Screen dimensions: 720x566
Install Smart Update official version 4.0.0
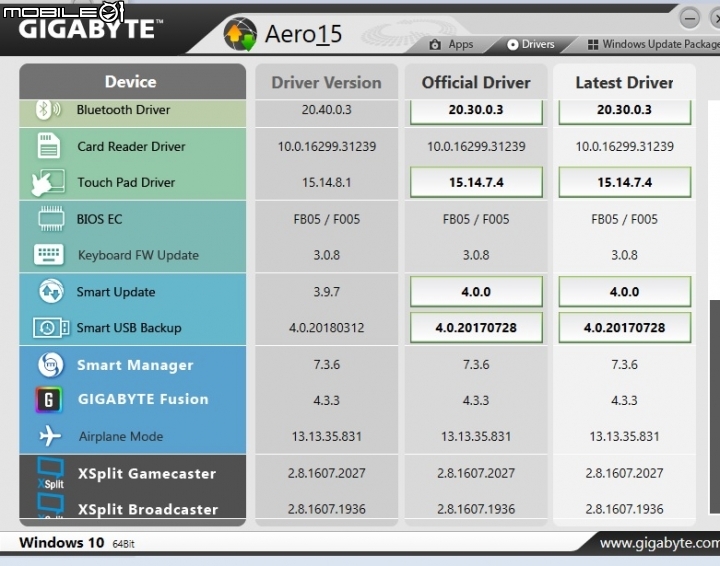tap(476, 291)
